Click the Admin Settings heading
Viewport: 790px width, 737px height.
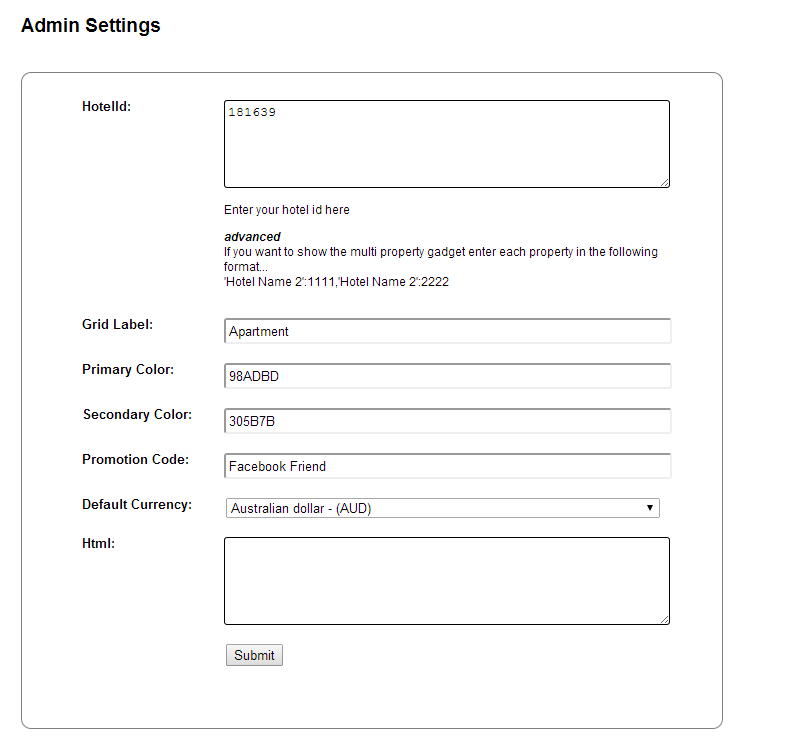point(90,25)
